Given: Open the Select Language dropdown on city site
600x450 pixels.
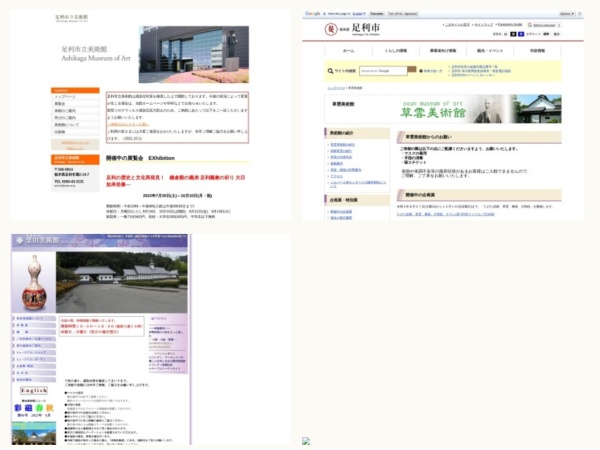Looking at the screenshot, I should click(x=544, y=25).
